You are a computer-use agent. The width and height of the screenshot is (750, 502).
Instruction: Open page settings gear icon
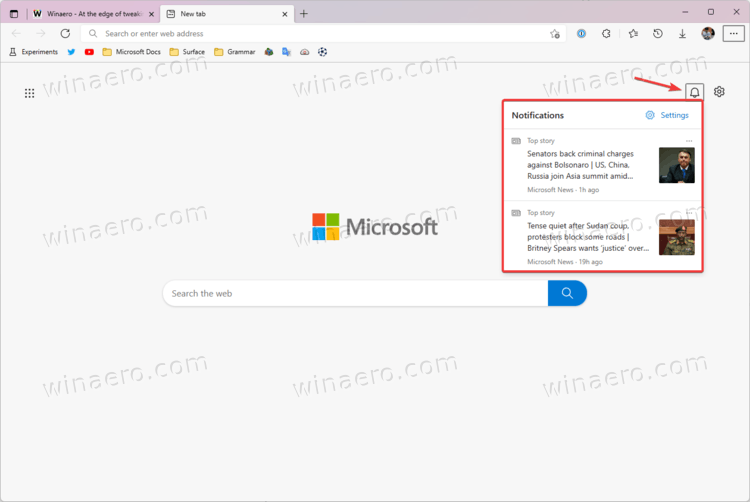[x=719, y=92]
